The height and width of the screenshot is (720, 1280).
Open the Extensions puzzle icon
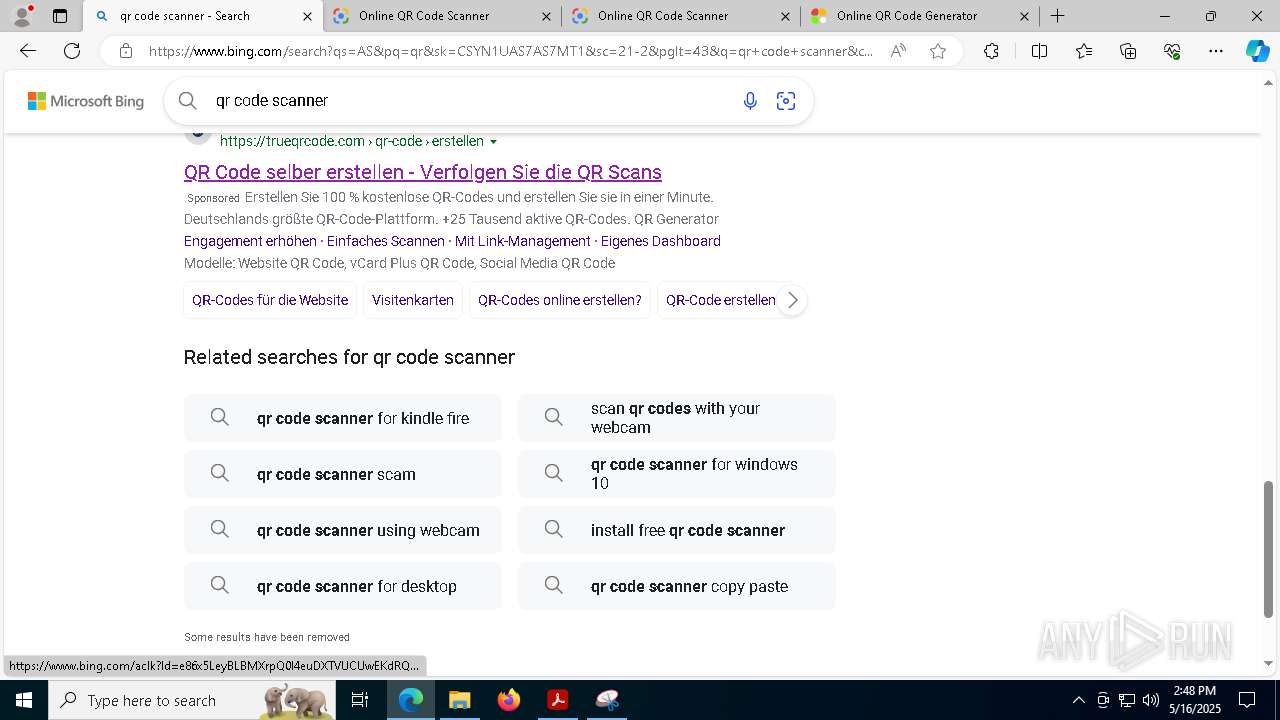[991, 51]
